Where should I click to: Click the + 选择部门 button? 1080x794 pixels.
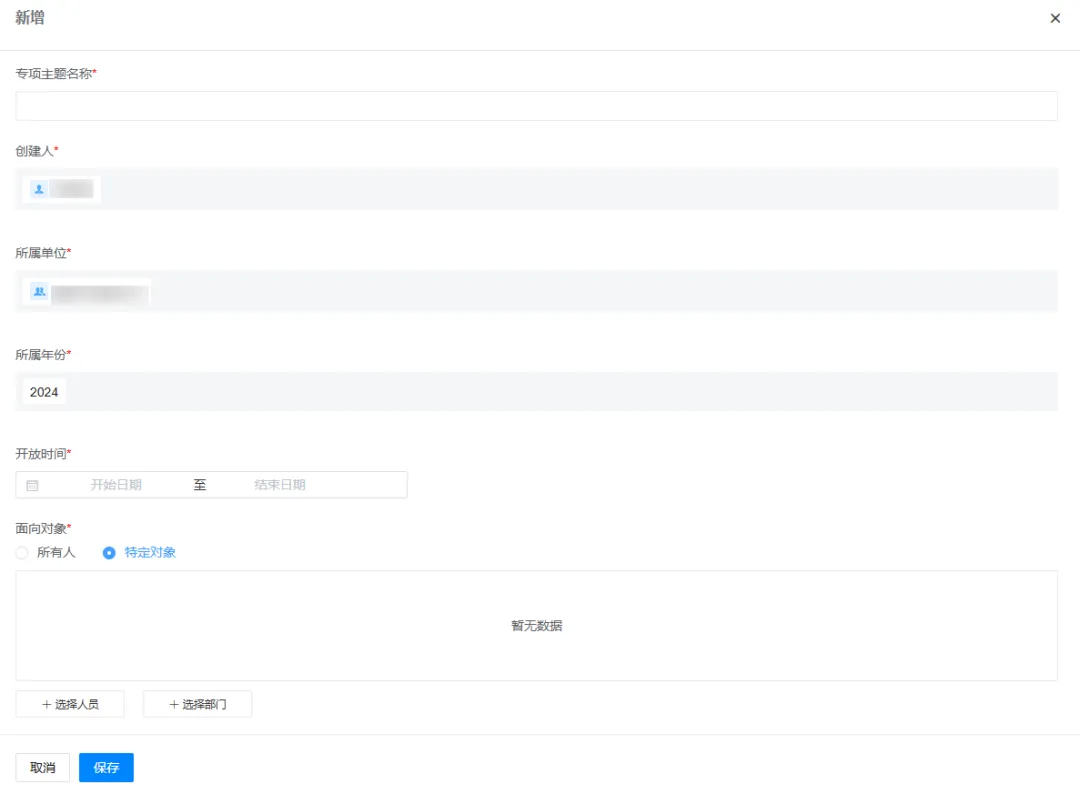(x=198, y=704)
